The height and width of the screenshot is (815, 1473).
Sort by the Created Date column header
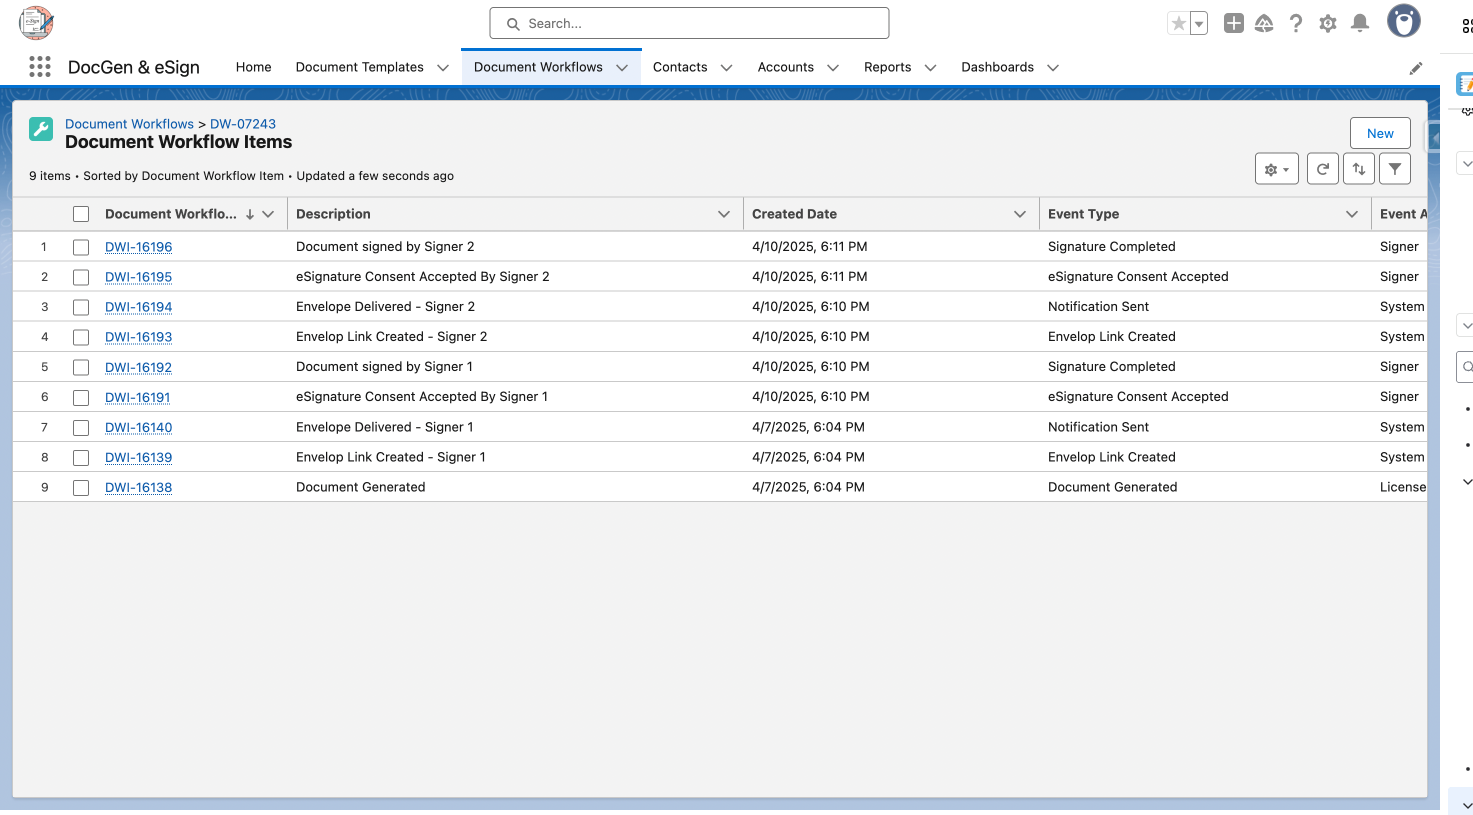pos(794,214)
